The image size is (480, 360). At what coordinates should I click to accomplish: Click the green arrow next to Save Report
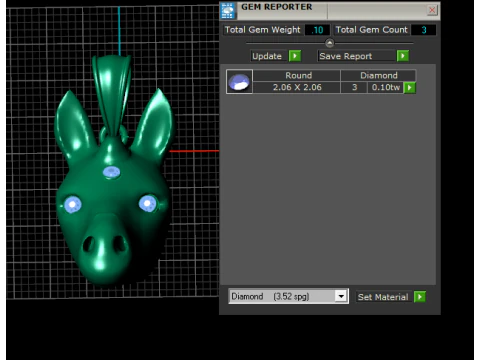[x=403, y=56]
